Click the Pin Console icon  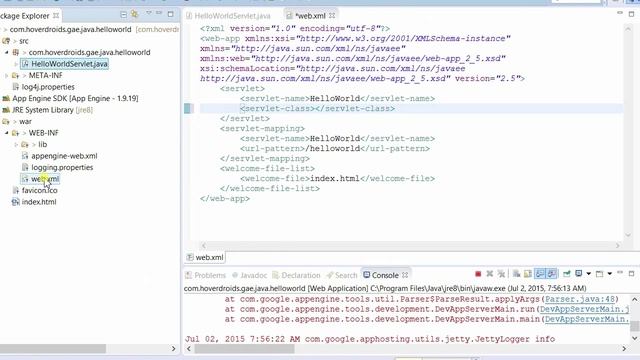567,274
